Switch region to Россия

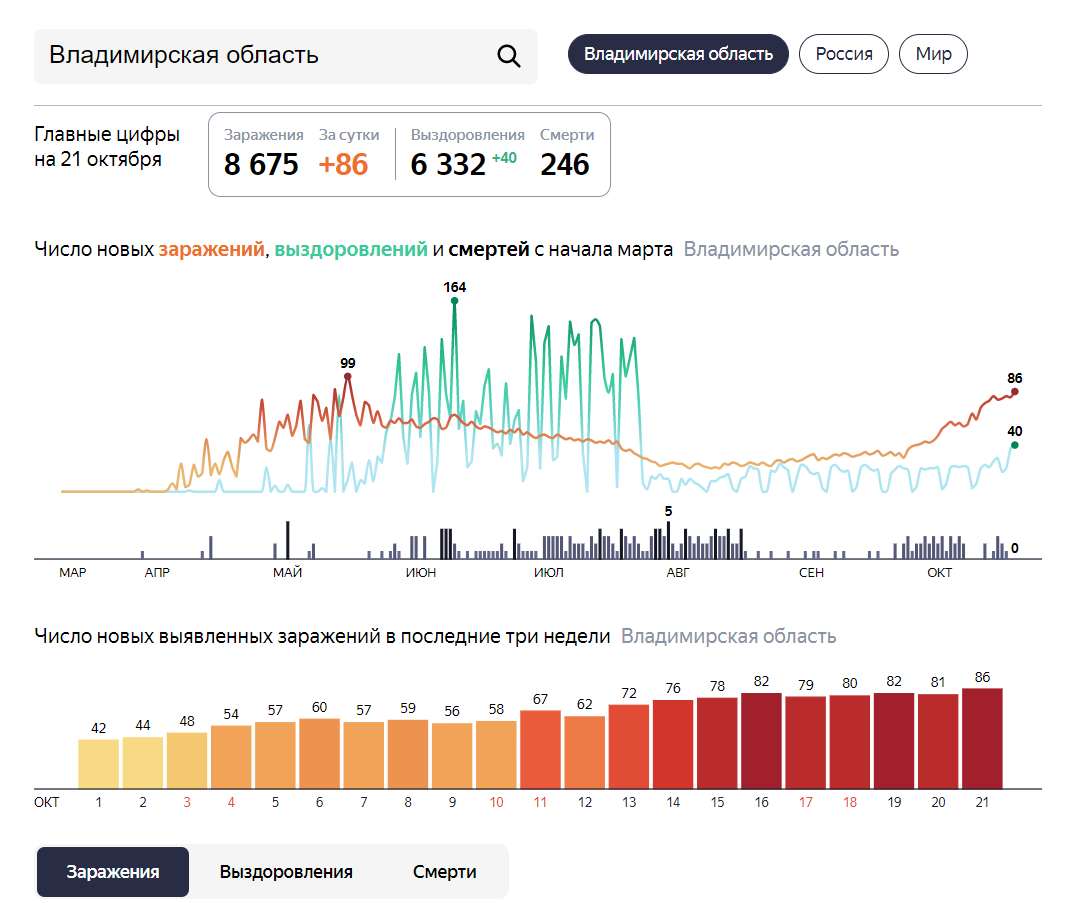(844, 54)
